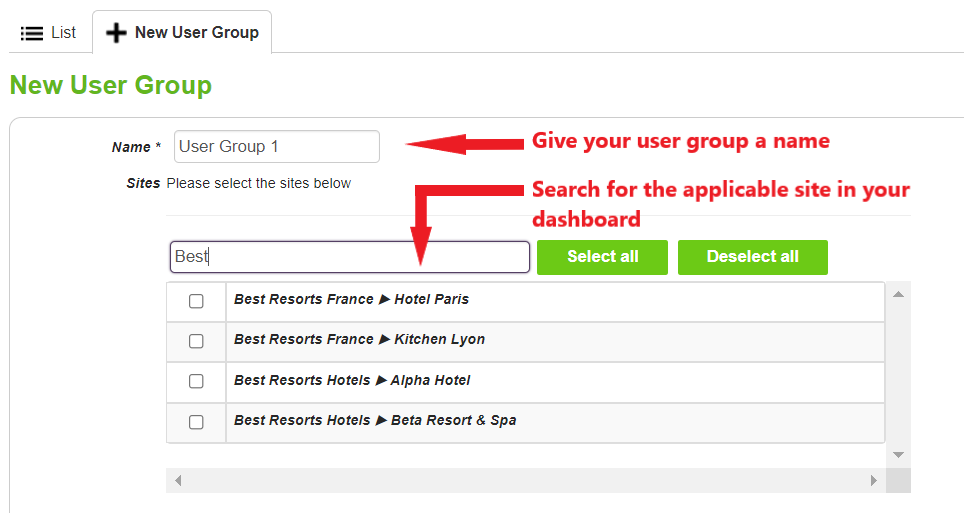Click the plus icon on New User Group tab
Image resolution: width=964 pixels, height=513 pixels.
tap(117, 33)
